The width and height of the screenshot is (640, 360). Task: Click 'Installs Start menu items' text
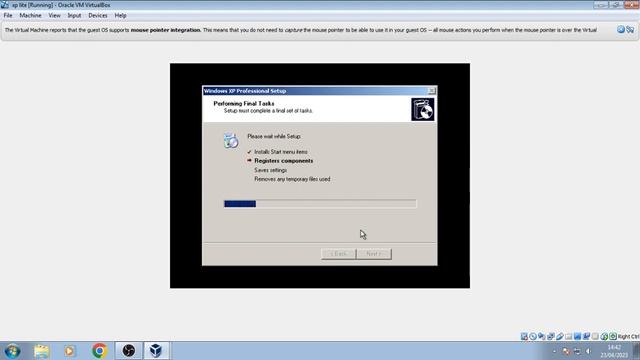click(281, 152)
